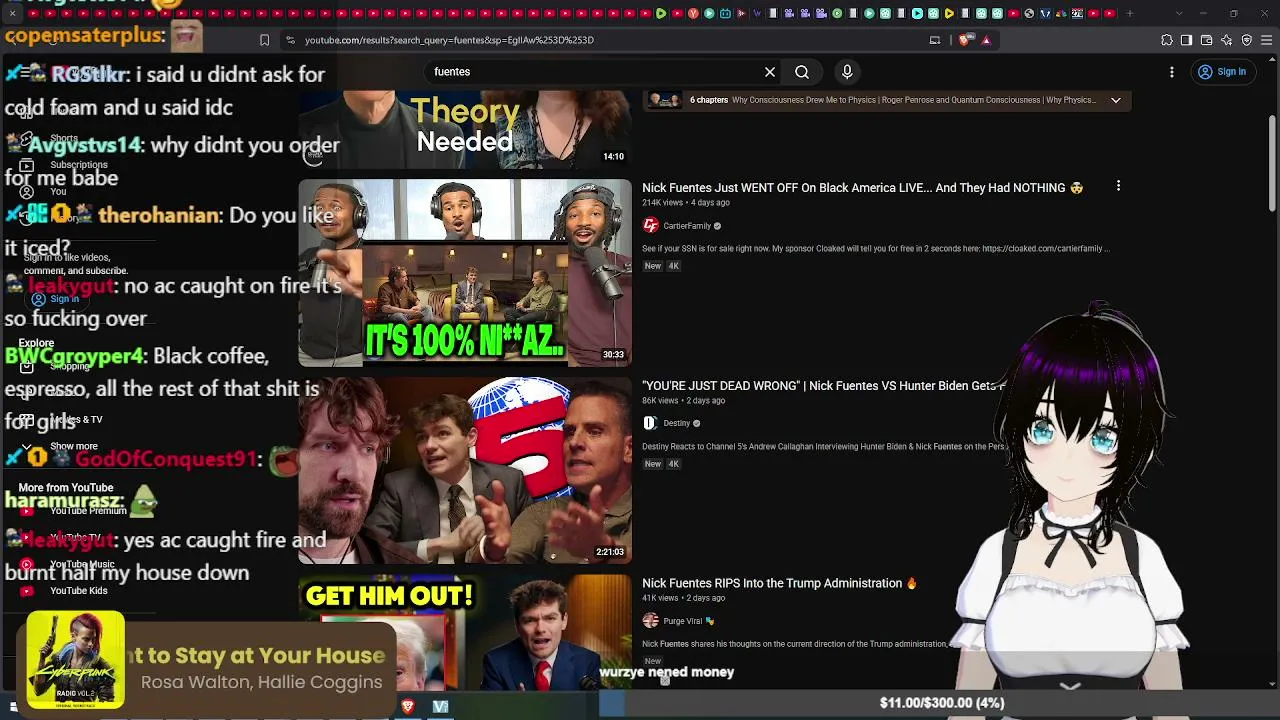Play the Theory Needed thumbnail with 14:10
This screenshot has height=720, width=1280.
(x=465, y=128)
